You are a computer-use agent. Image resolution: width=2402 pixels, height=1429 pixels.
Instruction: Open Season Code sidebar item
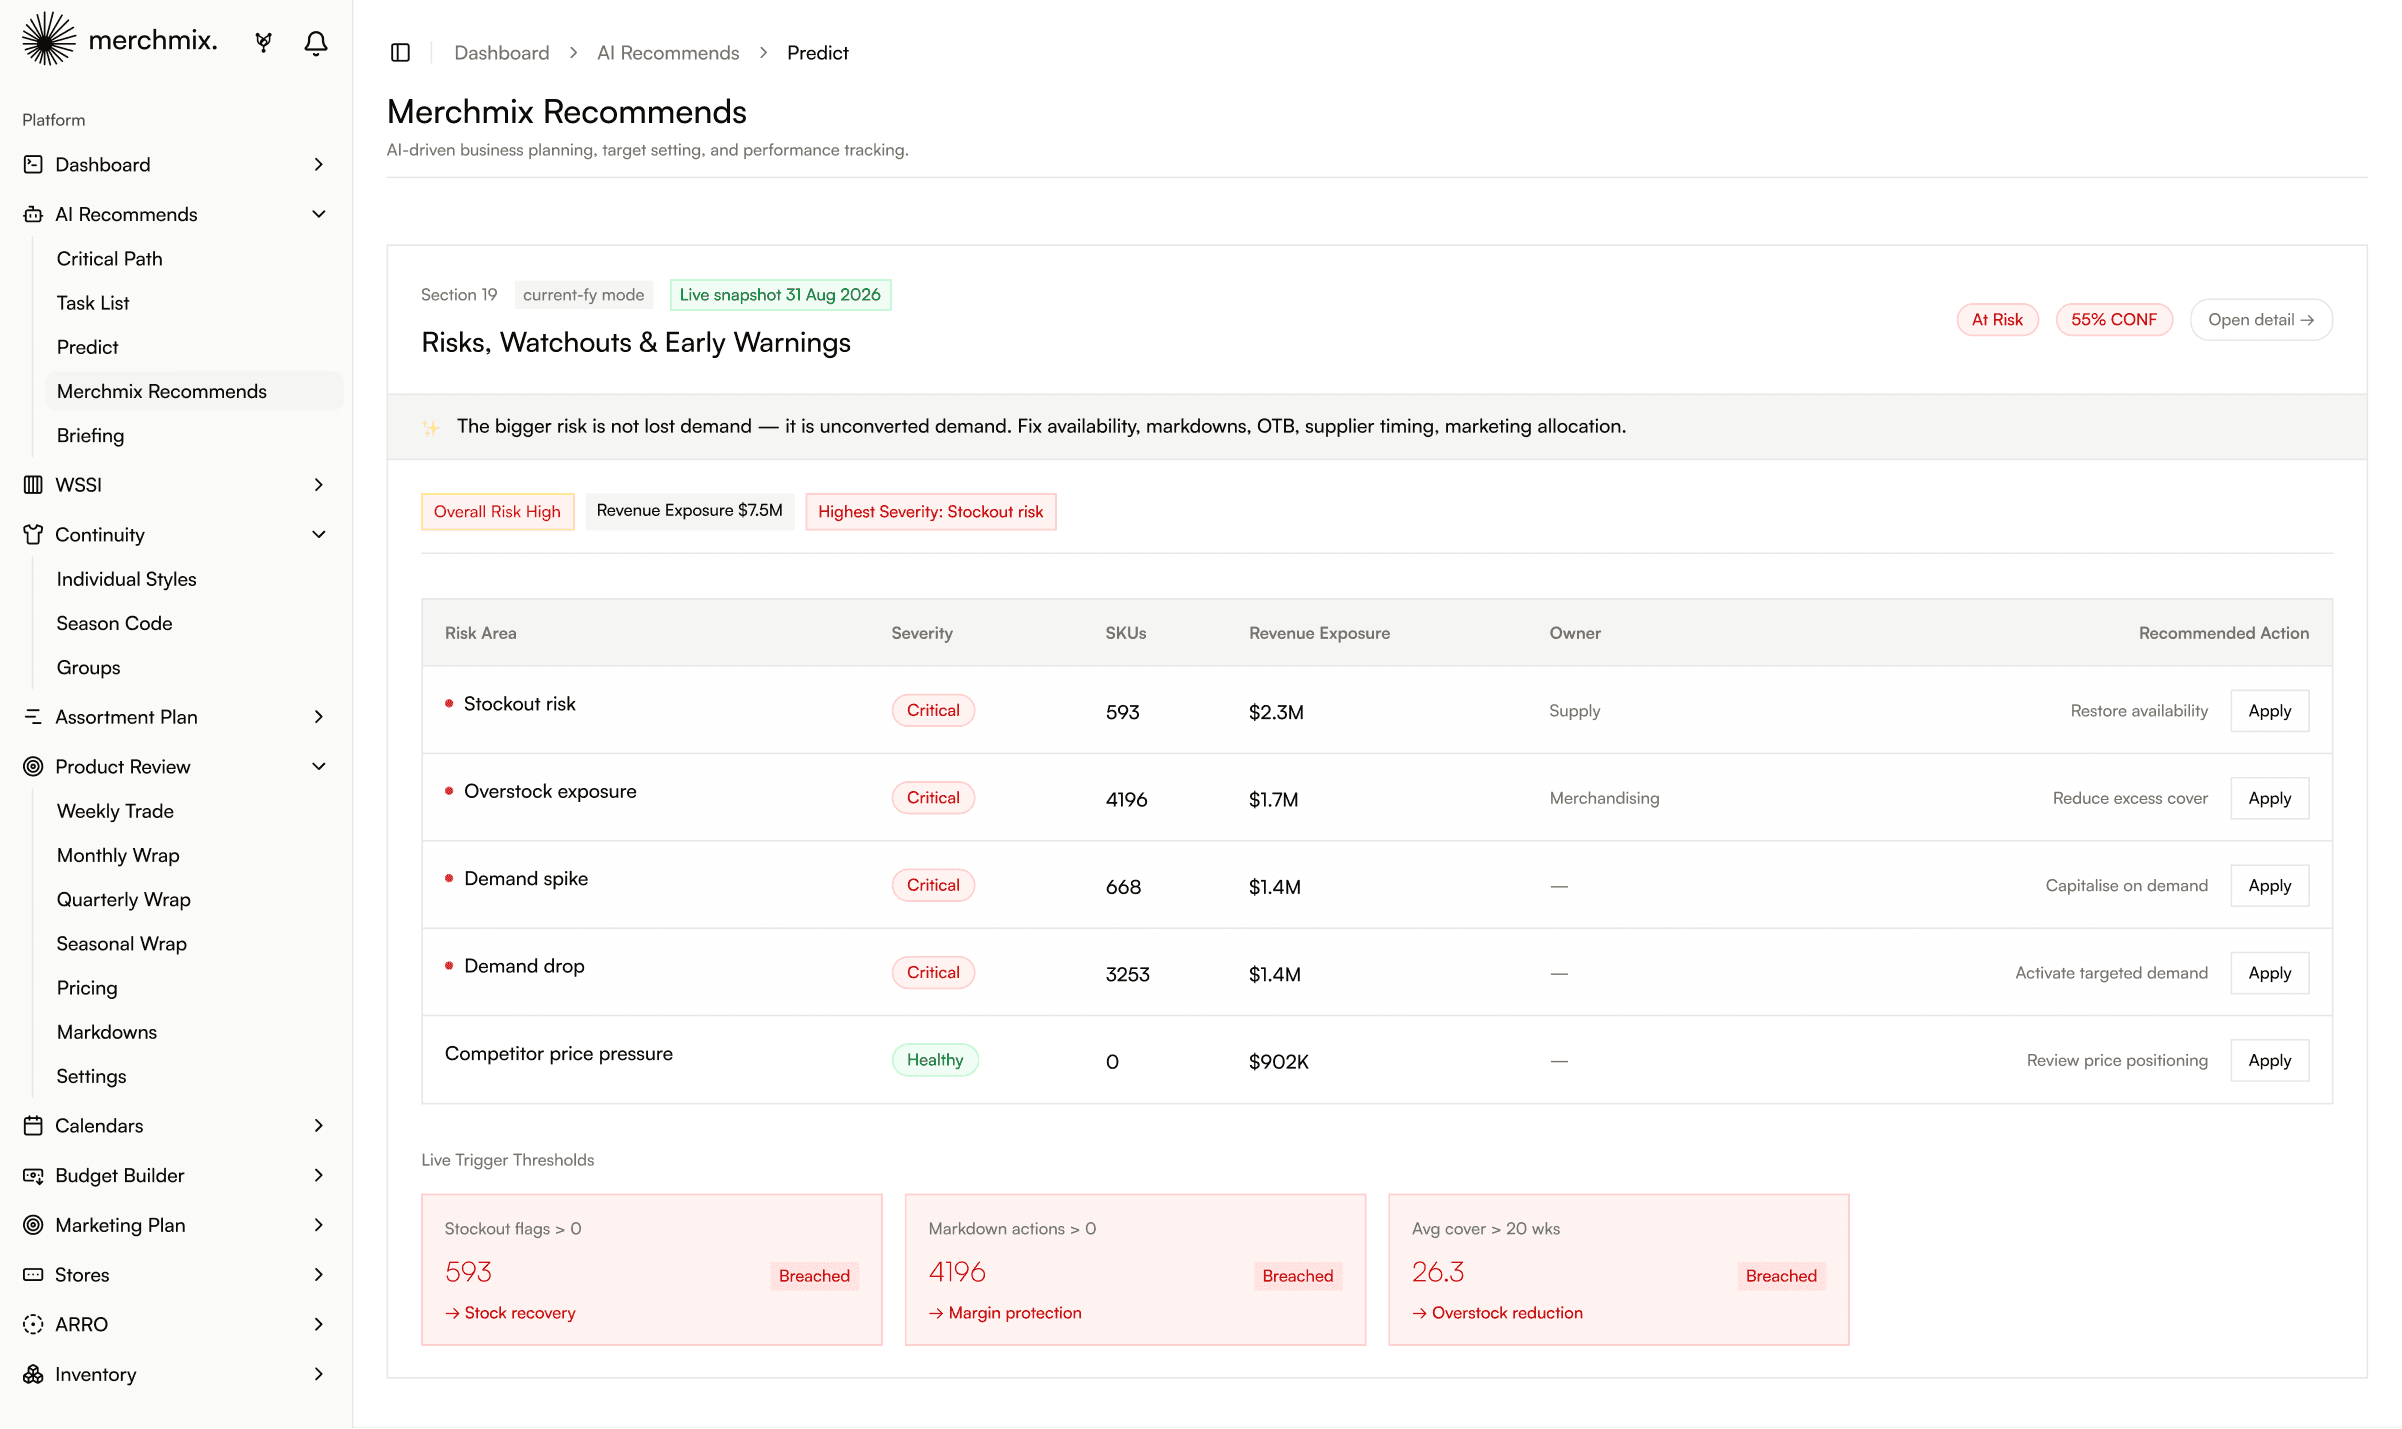194,623
